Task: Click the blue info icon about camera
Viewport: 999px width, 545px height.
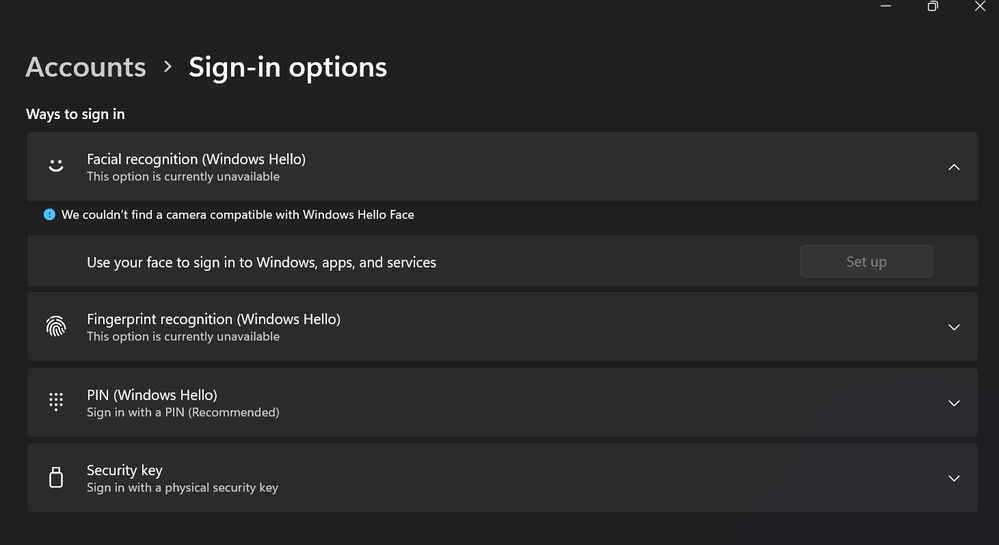Action: (49, 214)
